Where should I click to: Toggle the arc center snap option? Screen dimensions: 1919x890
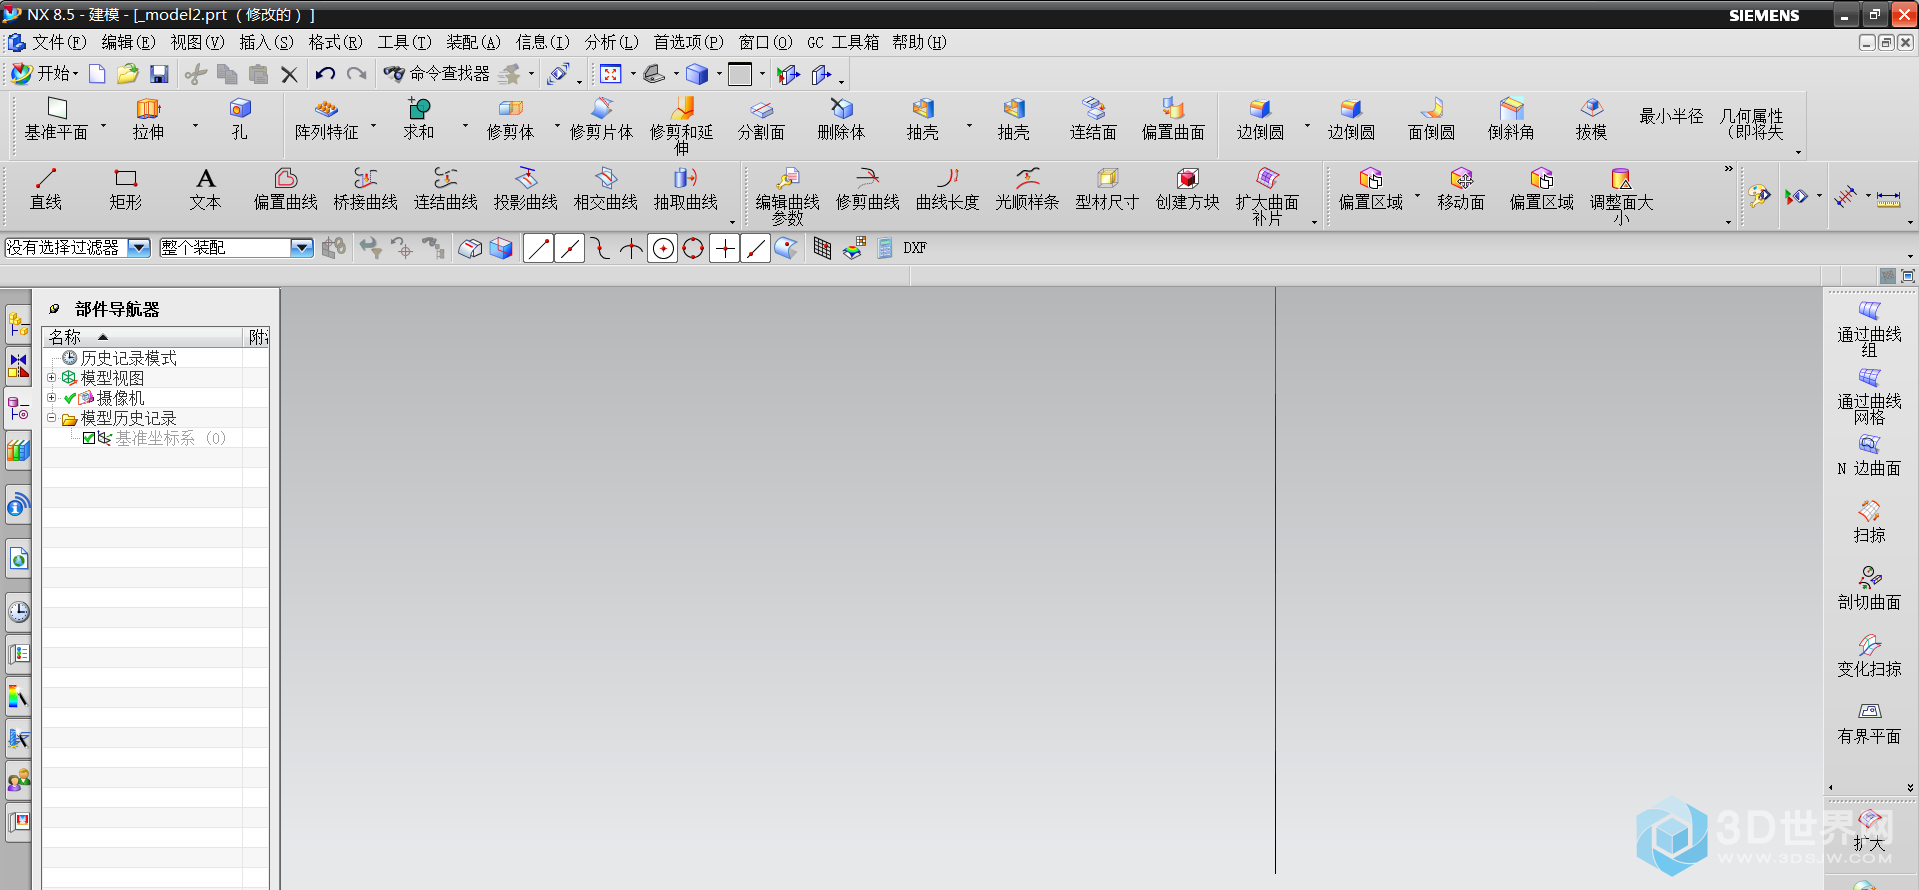tap(662, 248)
